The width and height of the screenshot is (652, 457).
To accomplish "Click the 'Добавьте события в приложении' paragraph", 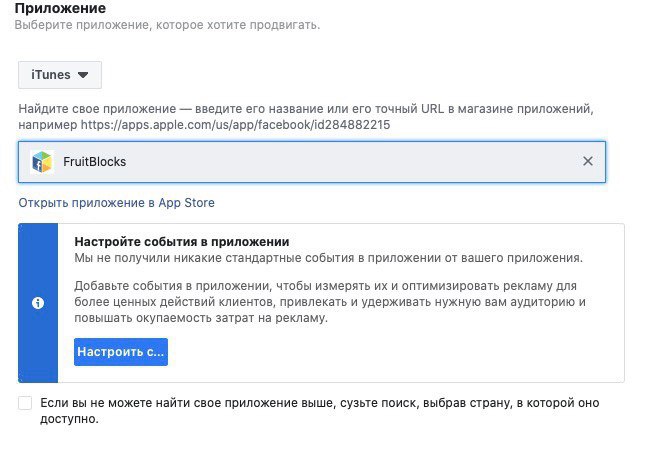I will click(x=330, y=302).
